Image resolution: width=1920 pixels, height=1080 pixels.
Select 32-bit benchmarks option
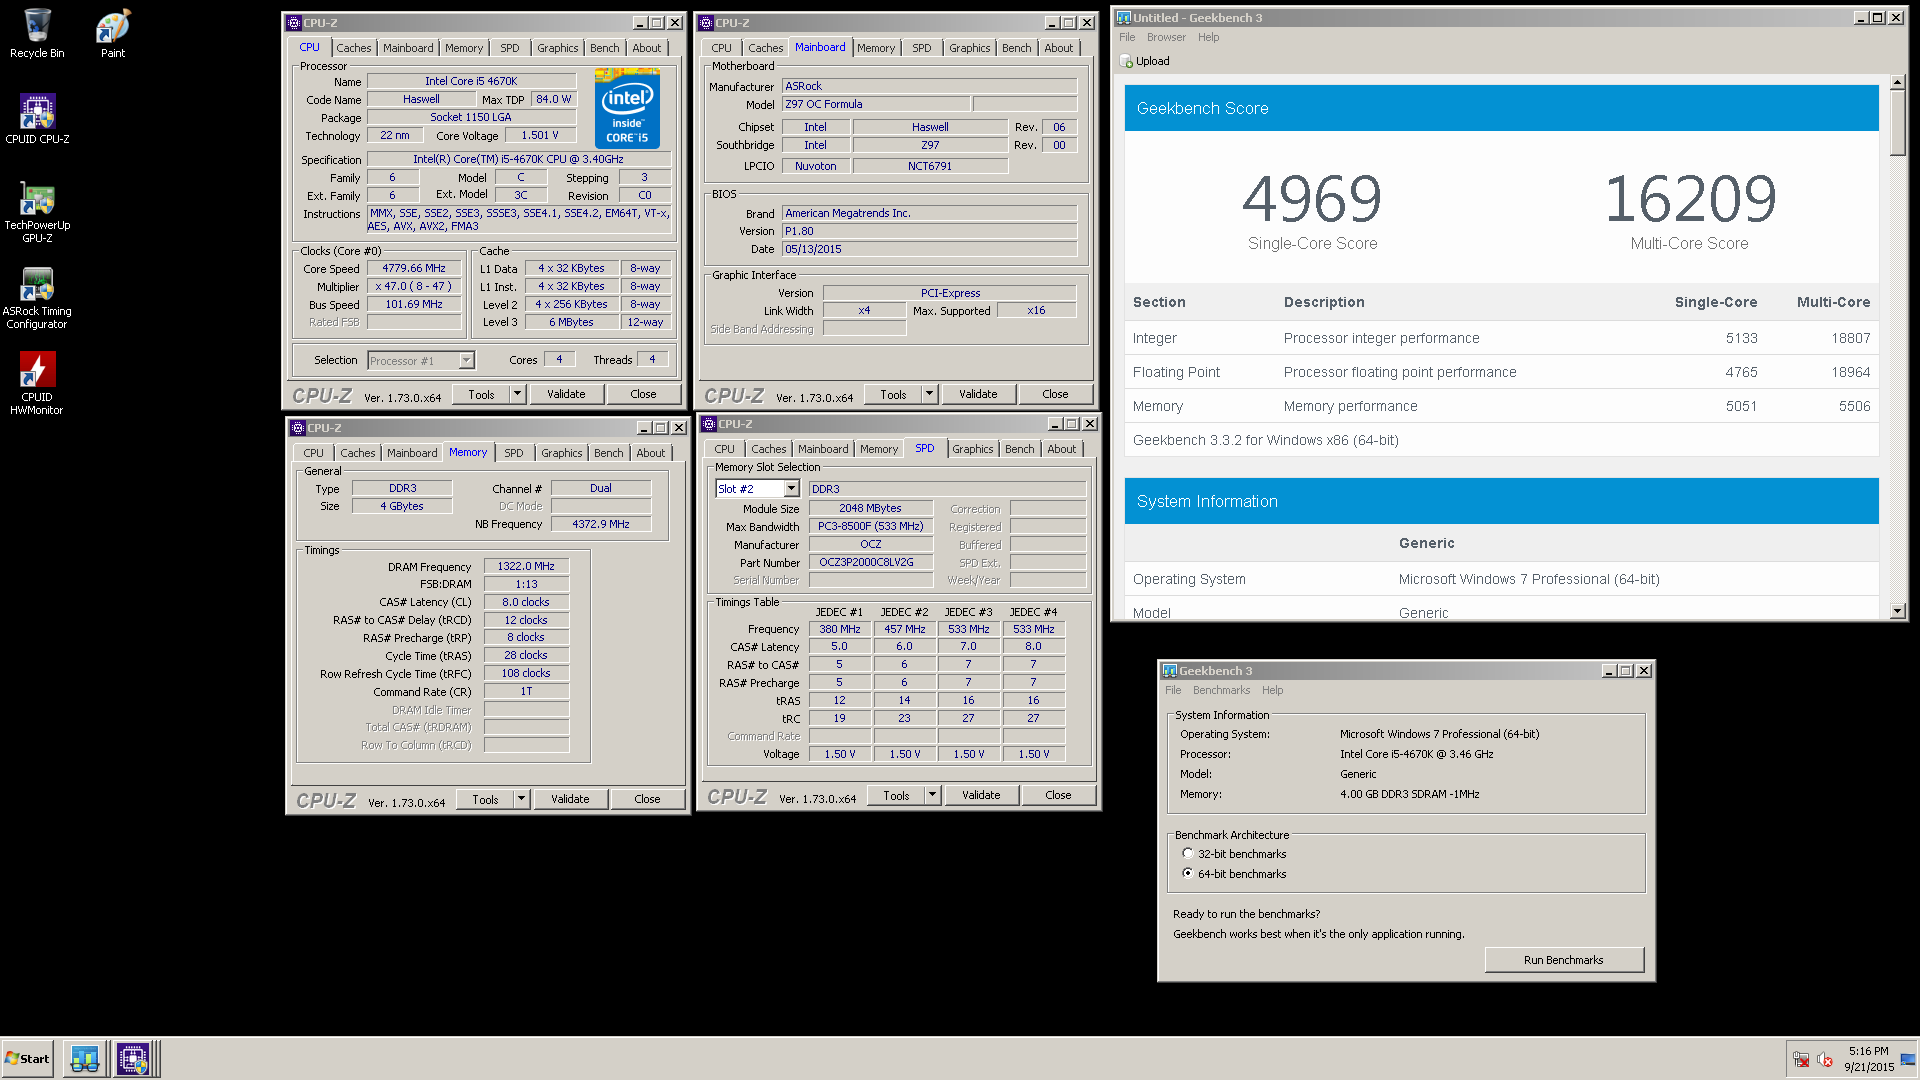click(x=1187, y=853)
